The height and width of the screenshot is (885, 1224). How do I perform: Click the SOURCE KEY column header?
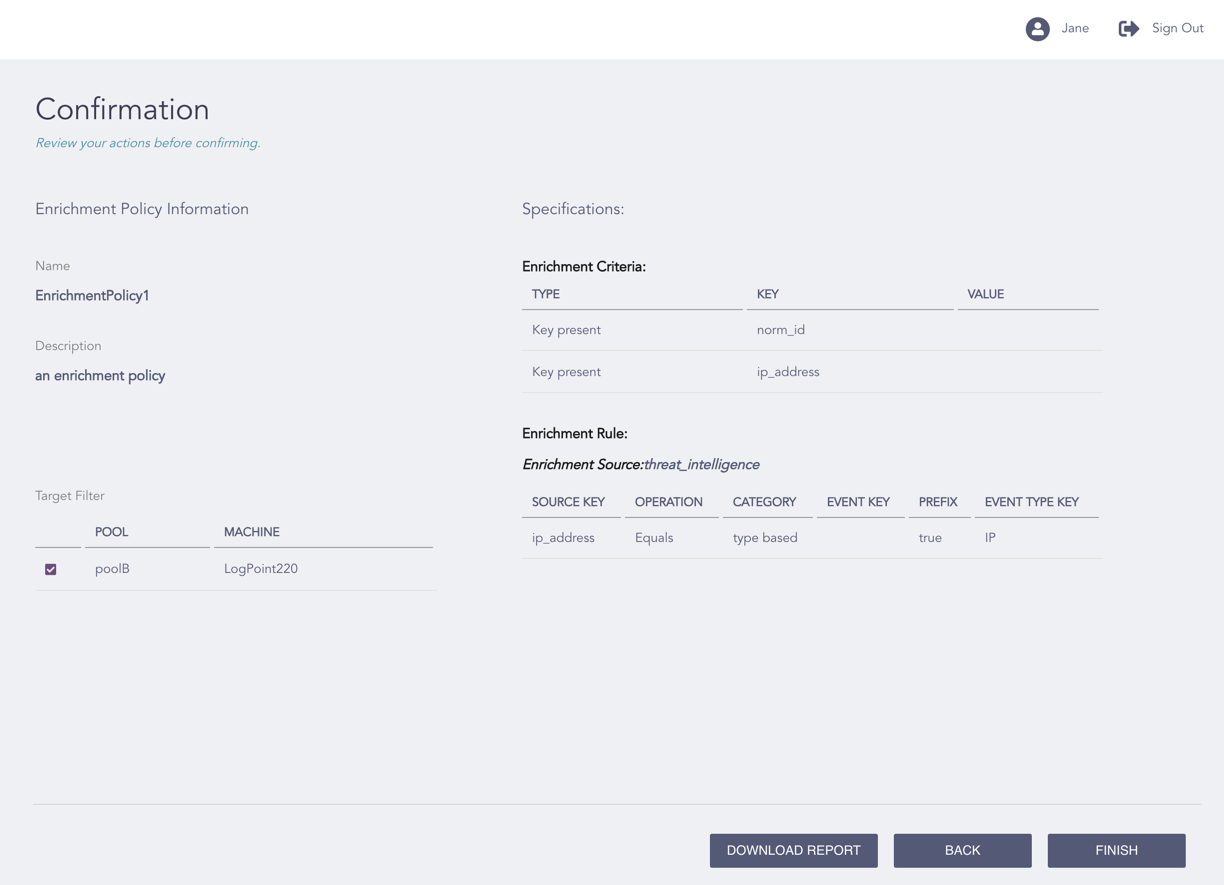[568, 502]
